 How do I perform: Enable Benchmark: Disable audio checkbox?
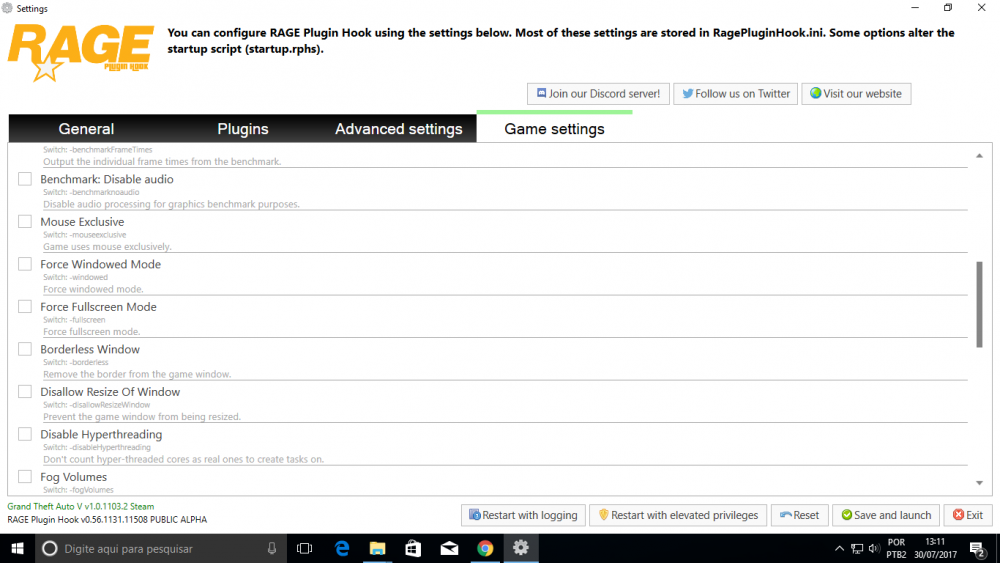[x=25, y=179]
